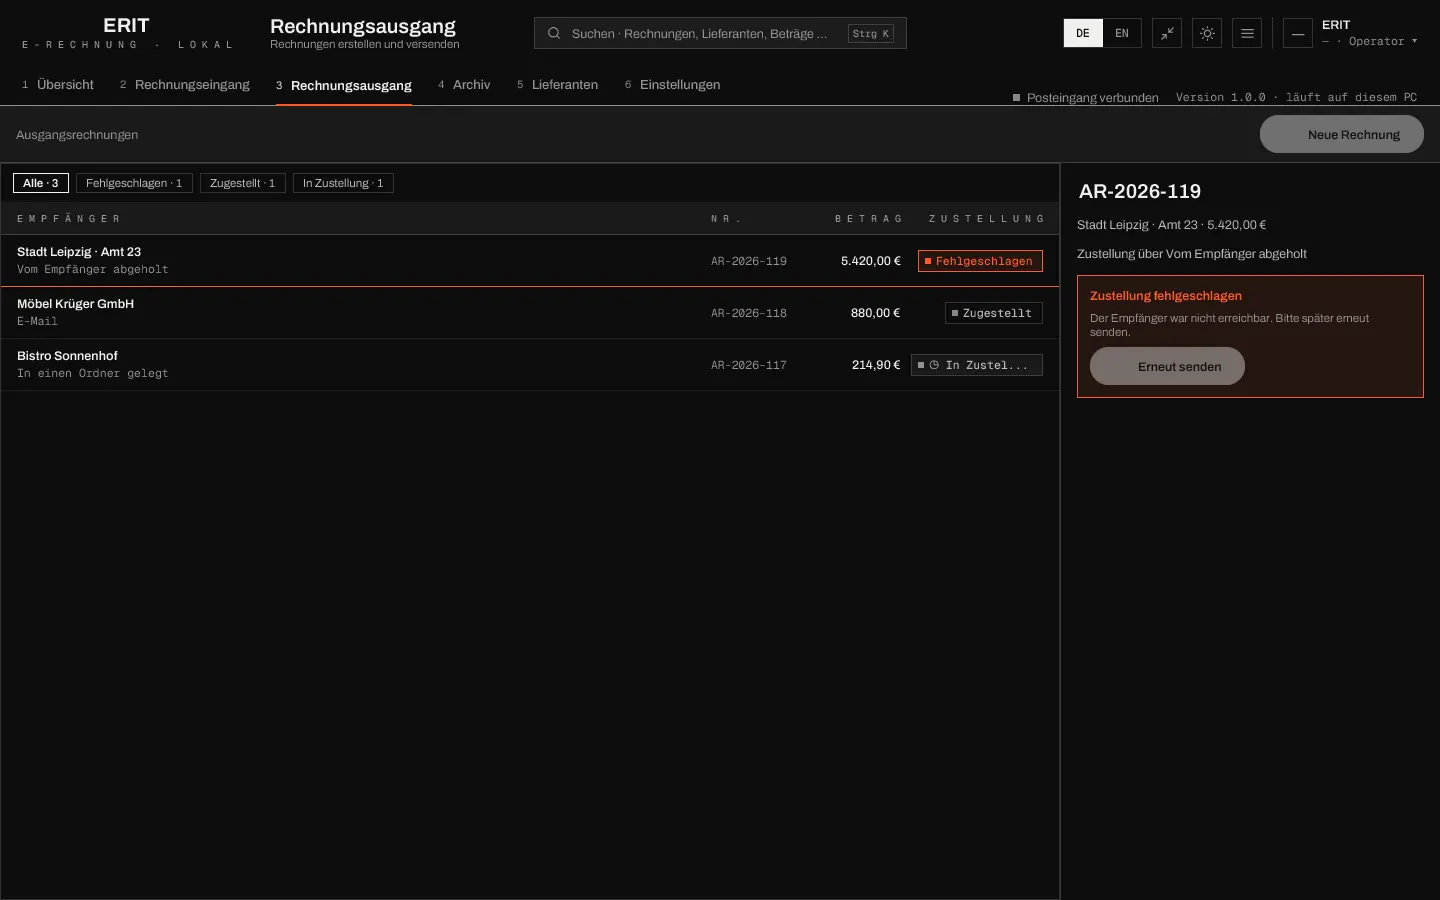Click the Erneut senden button
The width and height of the screenshot is (1440, 900).
point(1167,366)
